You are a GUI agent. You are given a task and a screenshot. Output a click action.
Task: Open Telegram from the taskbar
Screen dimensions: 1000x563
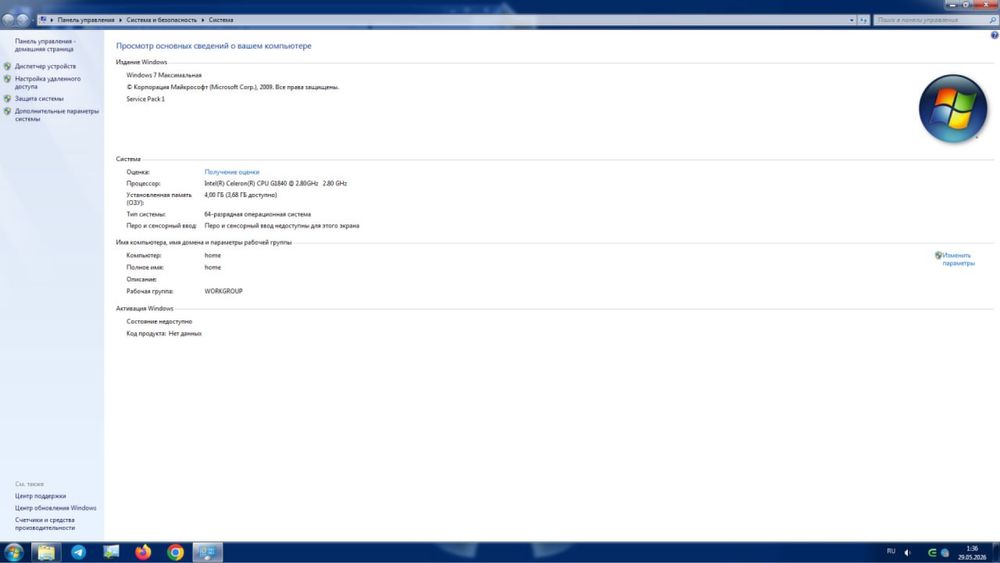(x=78, y=552)
